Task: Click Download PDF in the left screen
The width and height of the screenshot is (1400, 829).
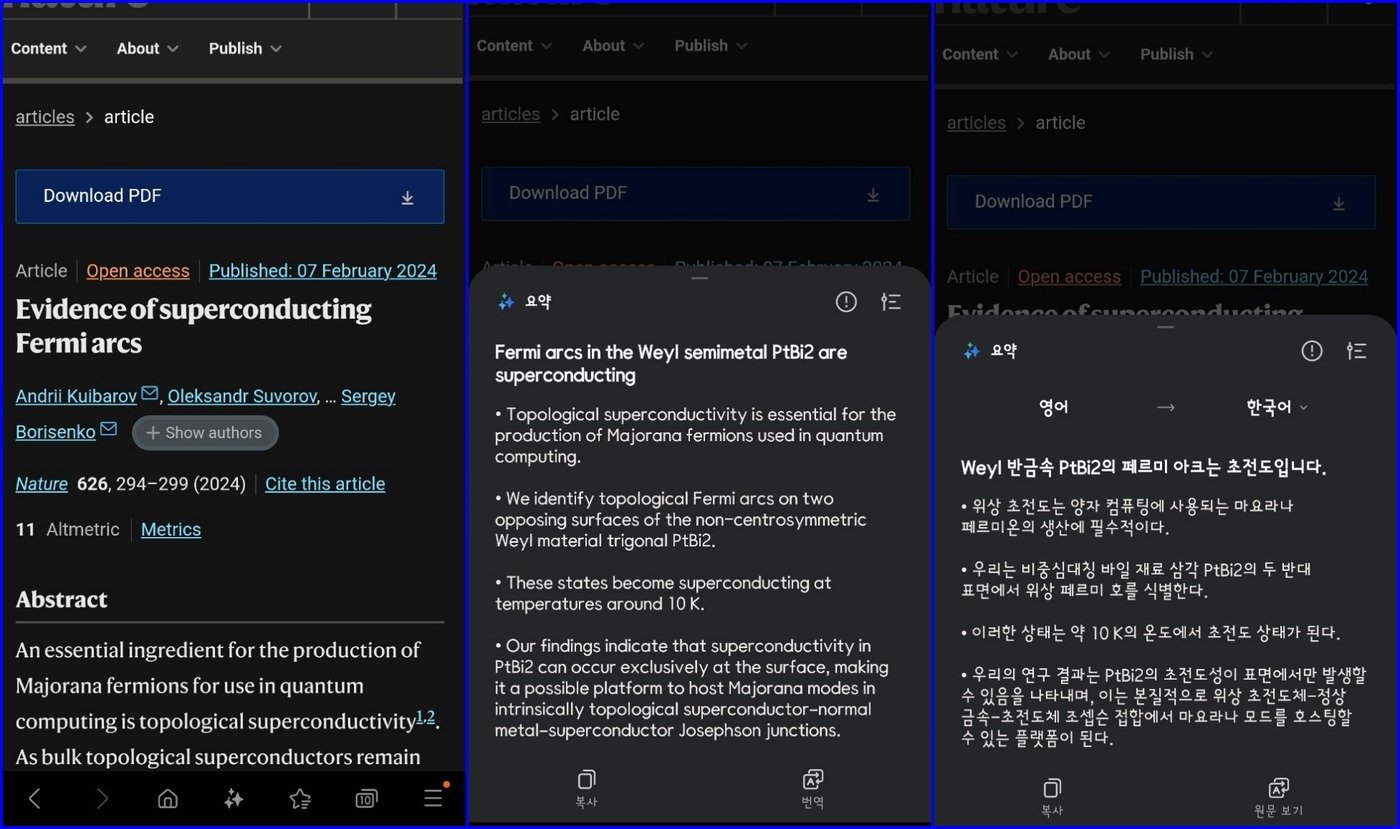Action: pos(229,196)
